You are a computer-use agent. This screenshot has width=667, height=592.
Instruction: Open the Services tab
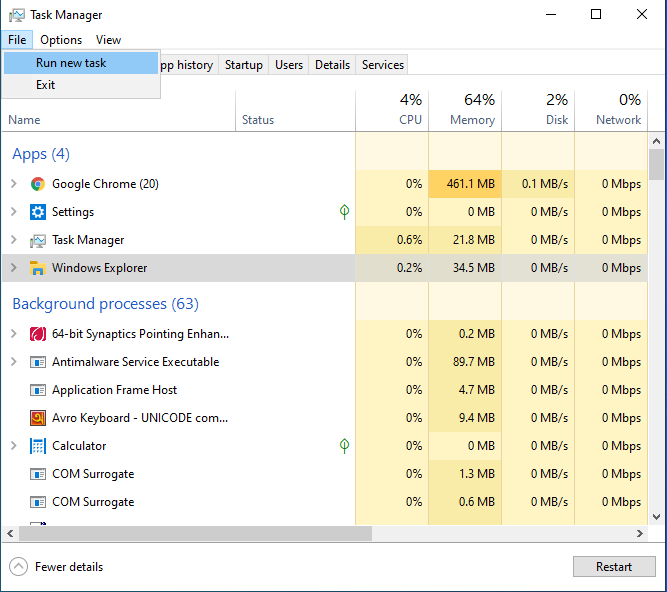(x=383, y=65)
